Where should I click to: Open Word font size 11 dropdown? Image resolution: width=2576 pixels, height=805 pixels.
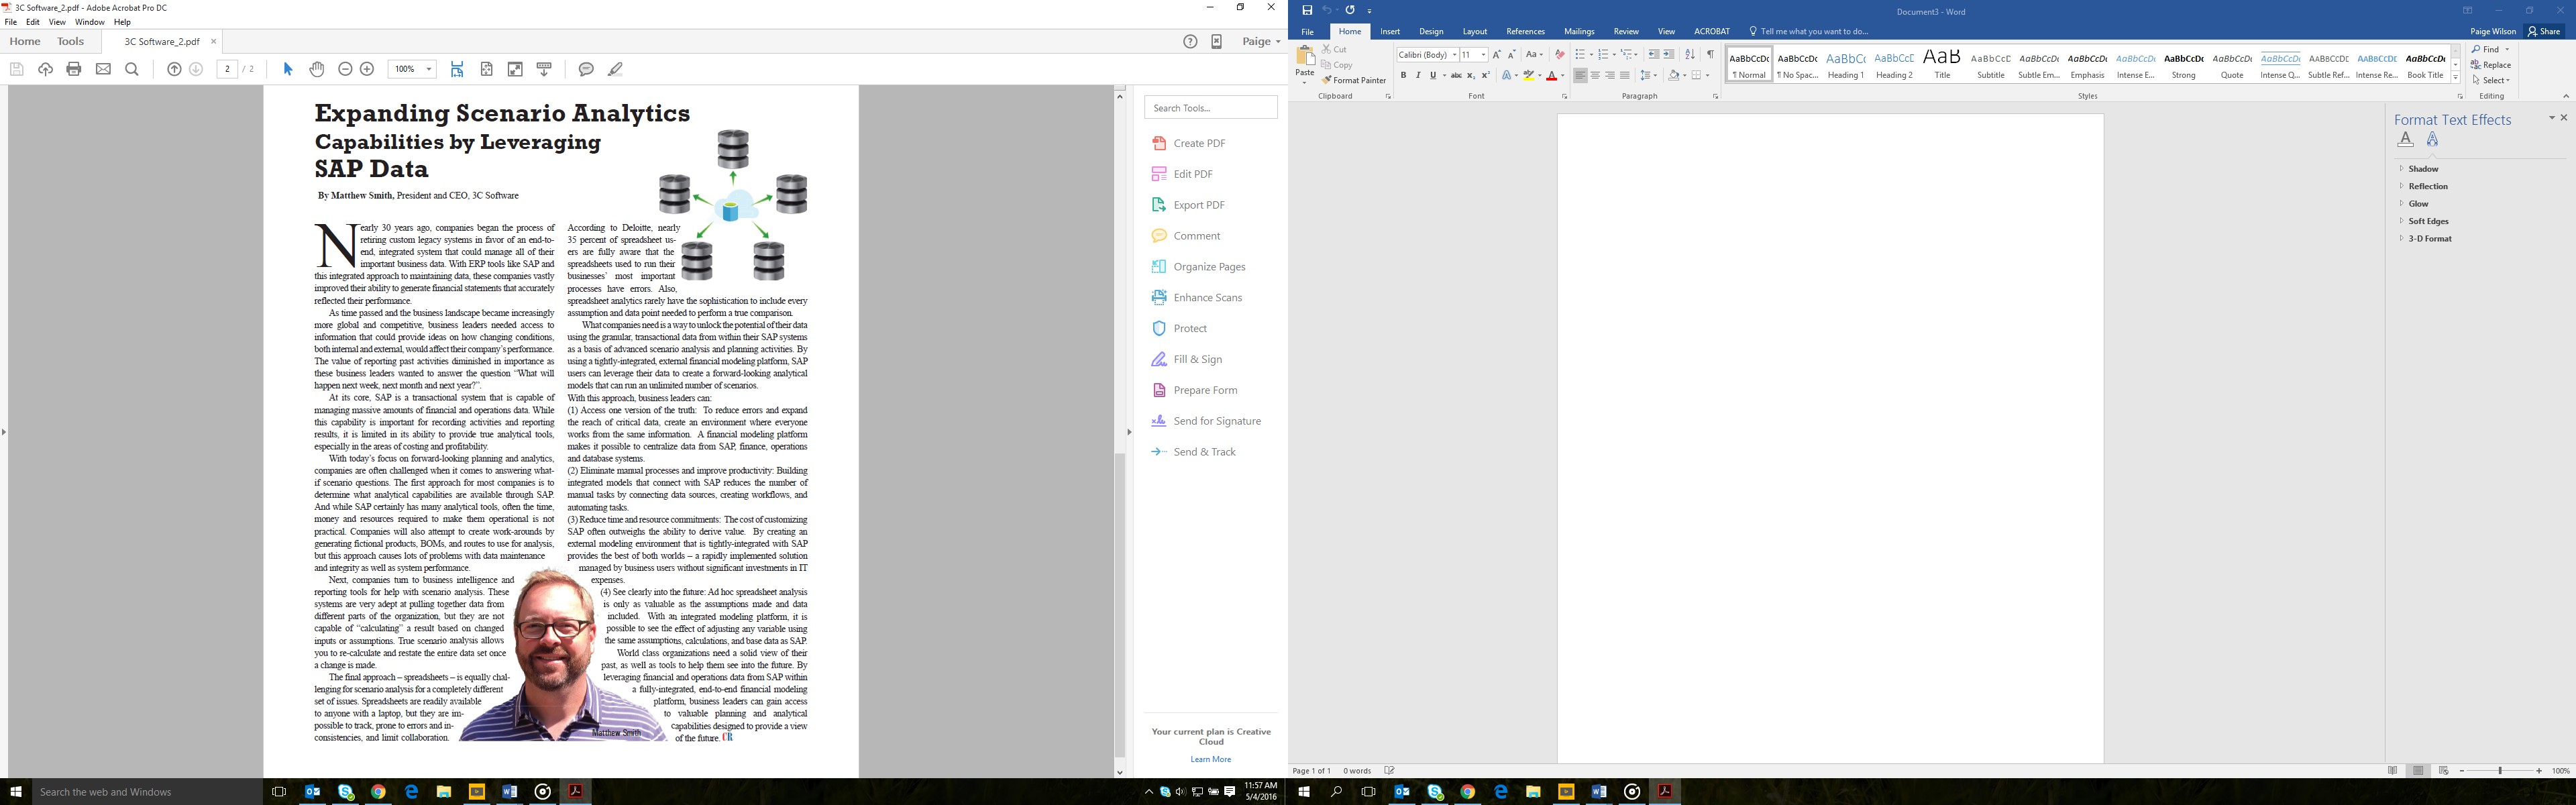pos(1483,55)
